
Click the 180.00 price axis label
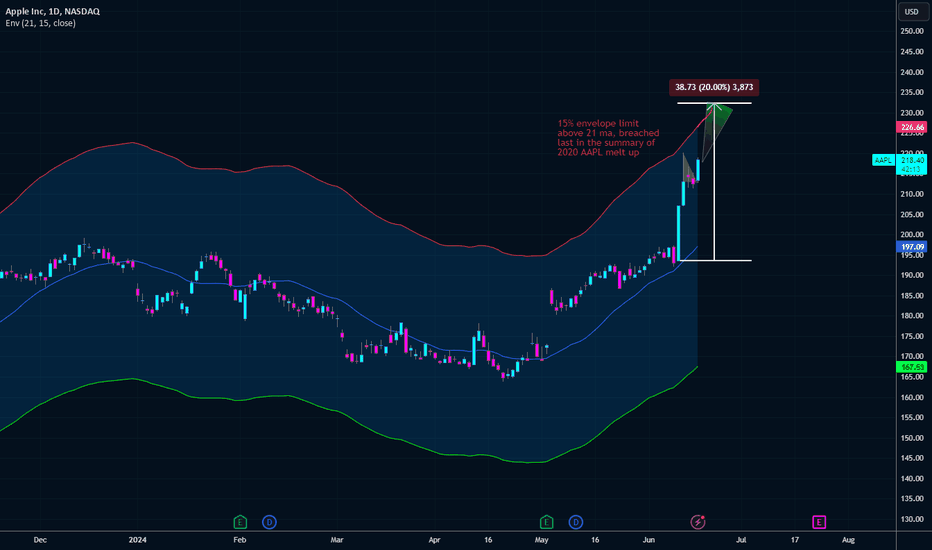[912, 316]
